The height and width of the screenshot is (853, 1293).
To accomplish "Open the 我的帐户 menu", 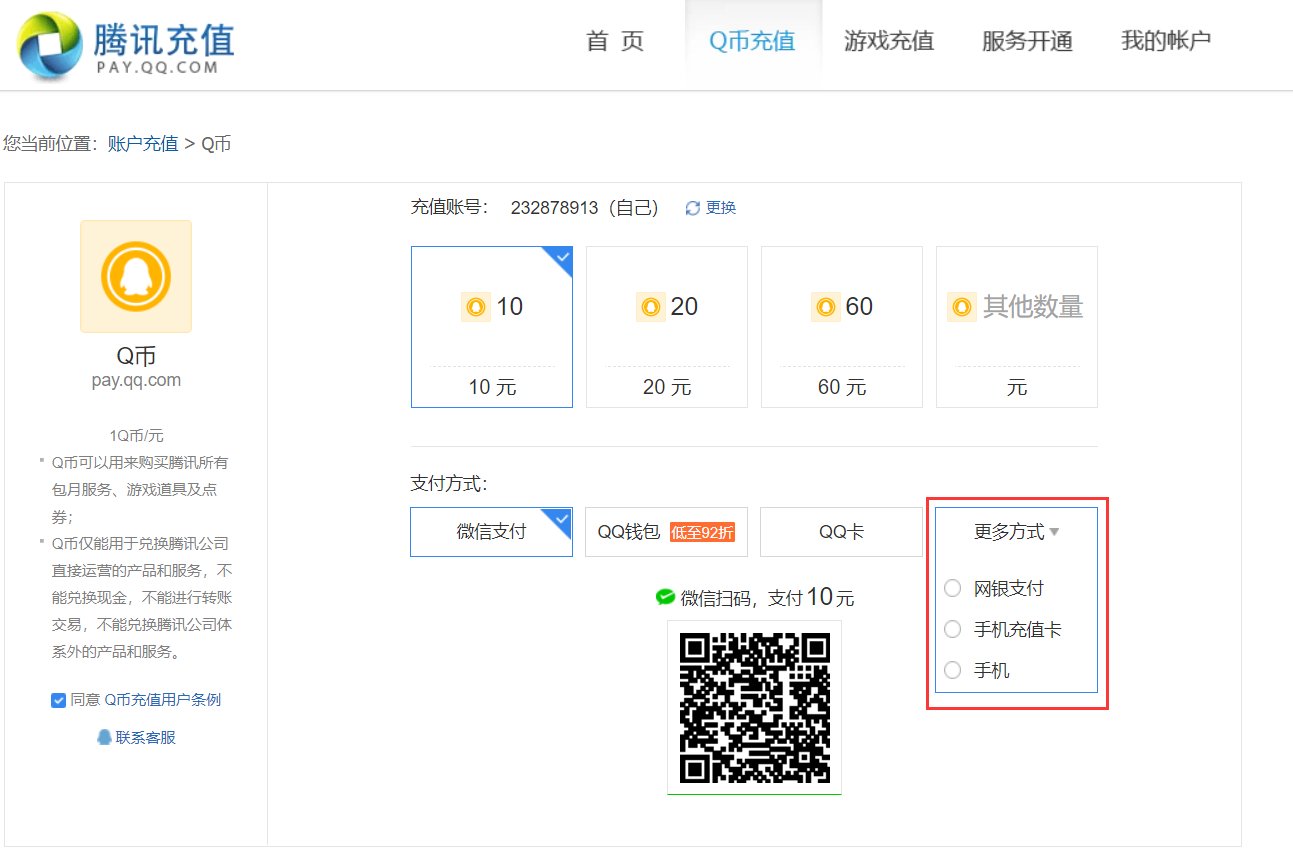I will pos(1166,40).
